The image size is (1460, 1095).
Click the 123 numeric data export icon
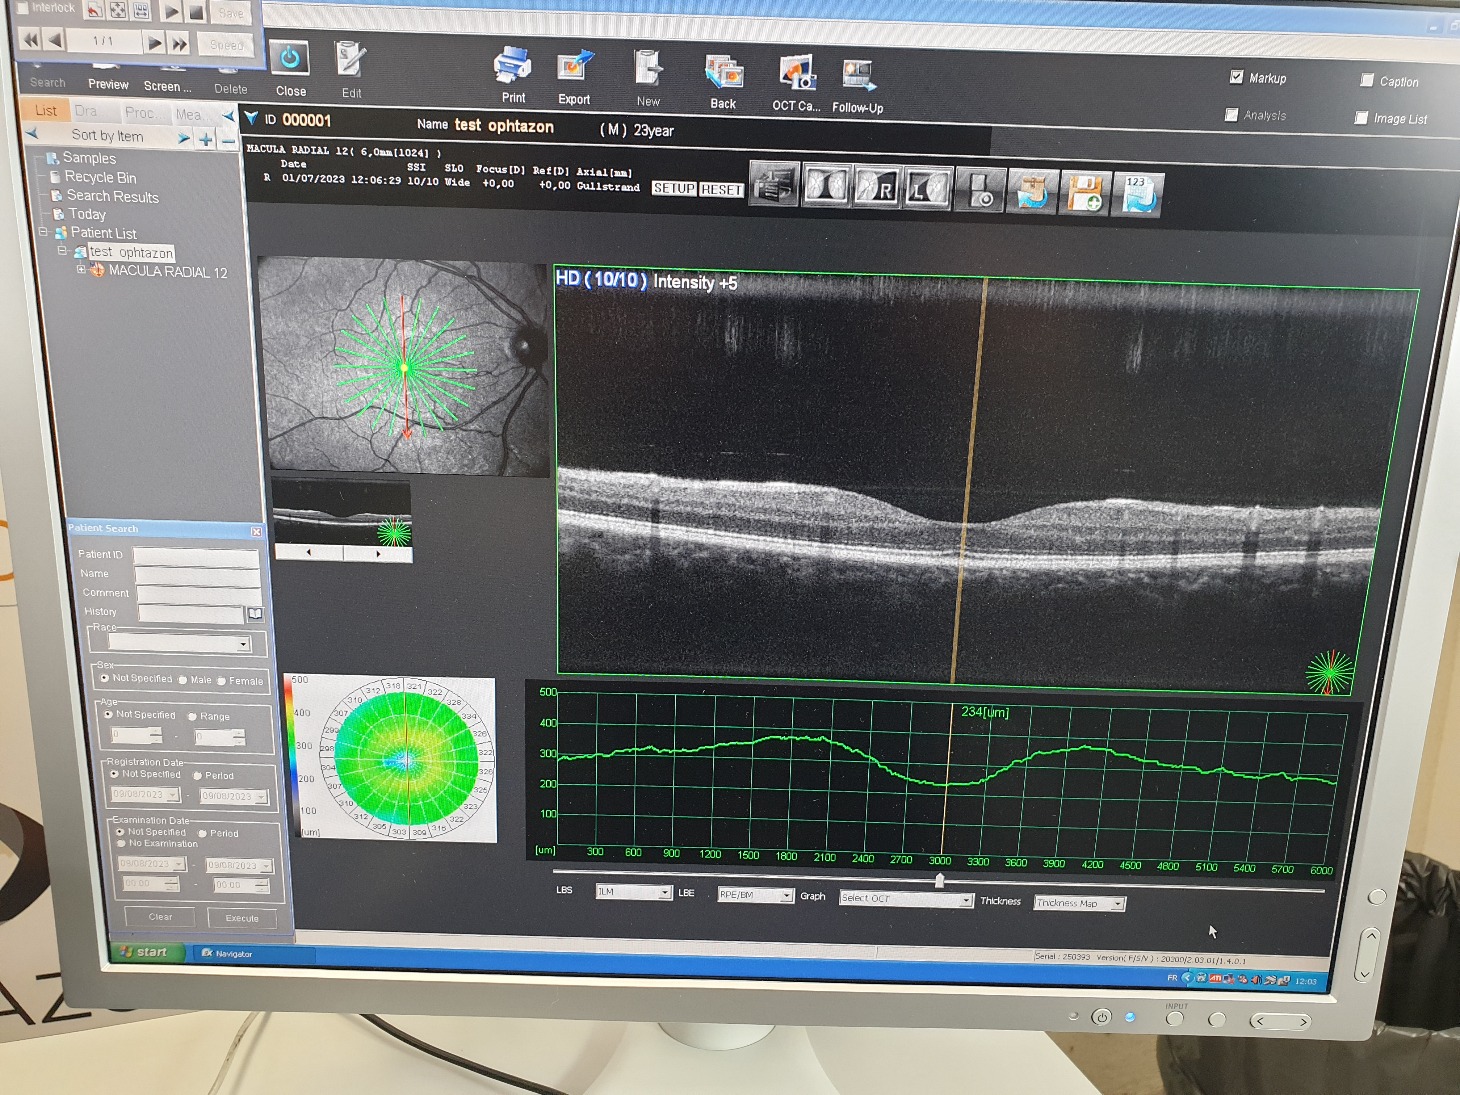1139,195
